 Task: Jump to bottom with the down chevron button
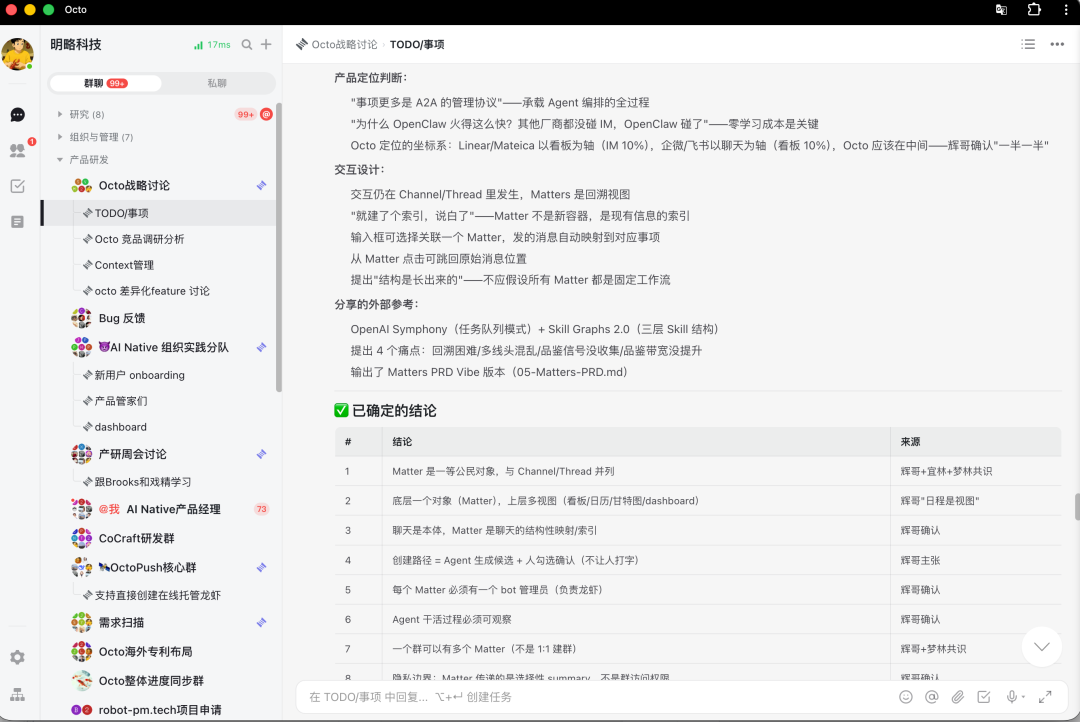[x=1041, y=646]
